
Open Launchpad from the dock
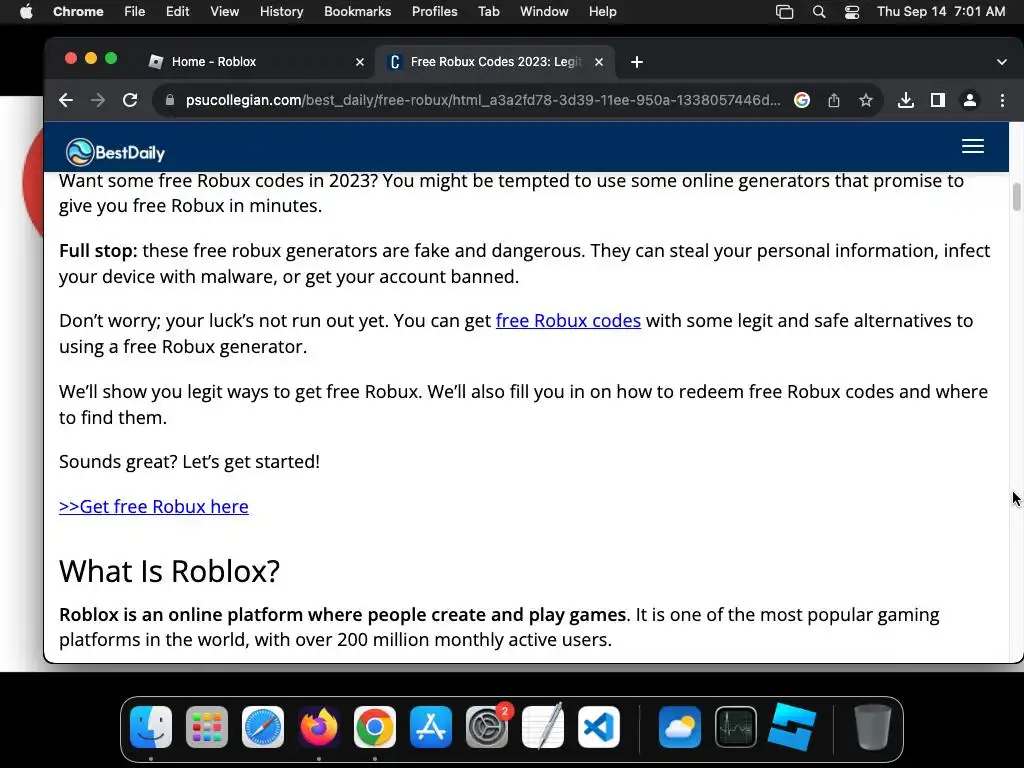pos(207,727)
